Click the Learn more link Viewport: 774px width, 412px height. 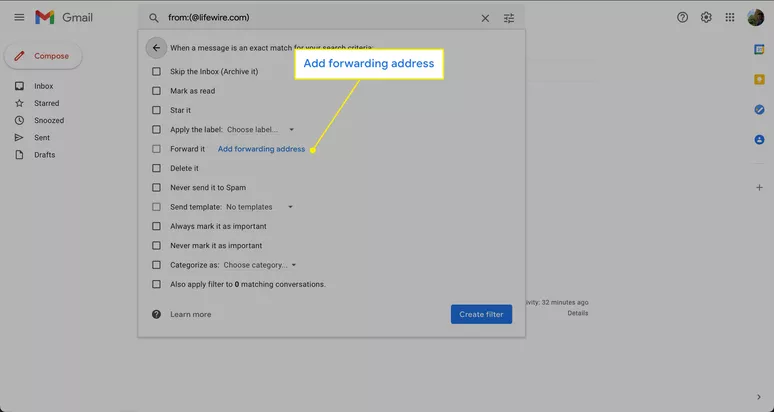(191, 314)
